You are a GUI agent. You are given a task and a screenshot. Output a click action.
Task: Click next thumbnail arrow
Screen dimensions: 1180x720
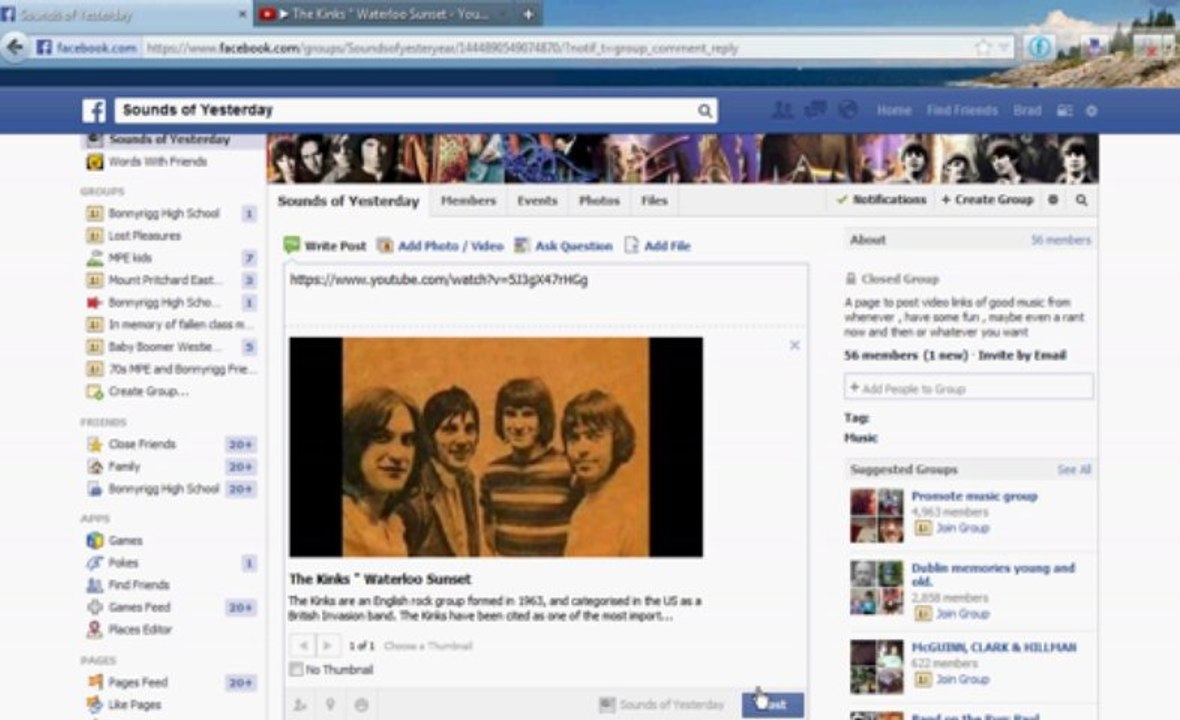(327, 646)
